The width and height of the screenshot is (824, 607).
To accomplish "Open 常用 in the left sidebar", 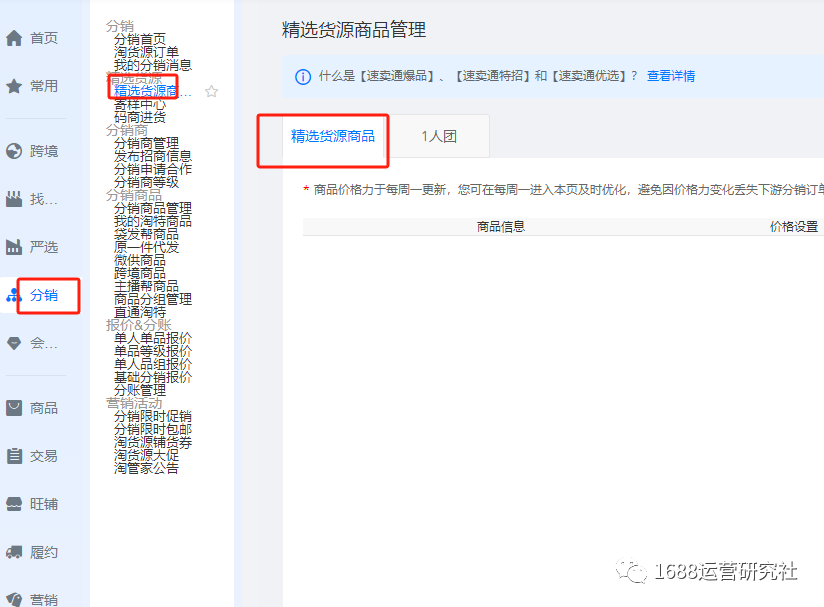I will click(44, 86).
